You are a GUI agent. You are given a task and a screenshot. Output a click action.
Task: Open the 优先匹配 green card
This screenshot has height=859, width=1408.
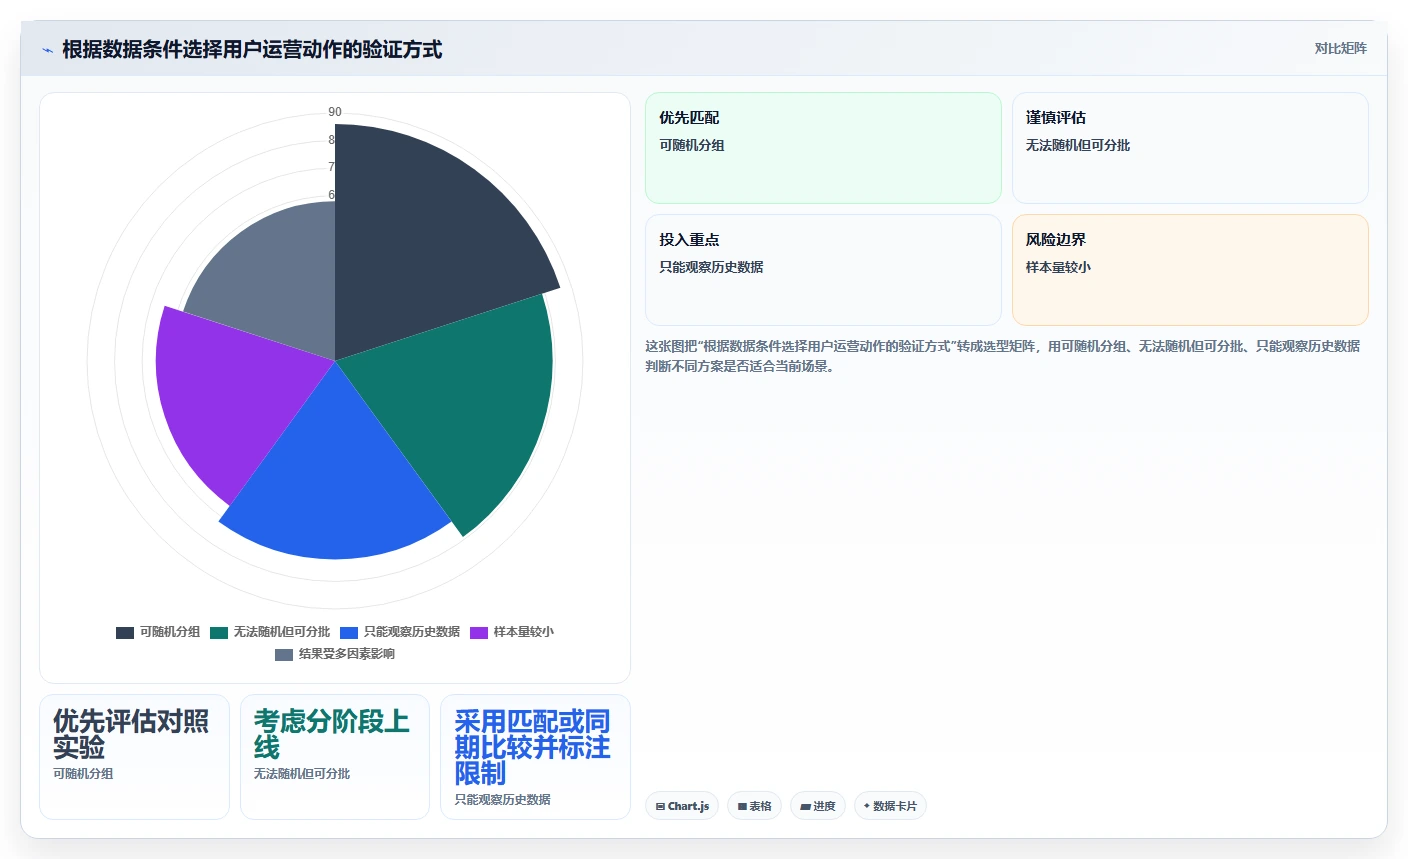823,148
